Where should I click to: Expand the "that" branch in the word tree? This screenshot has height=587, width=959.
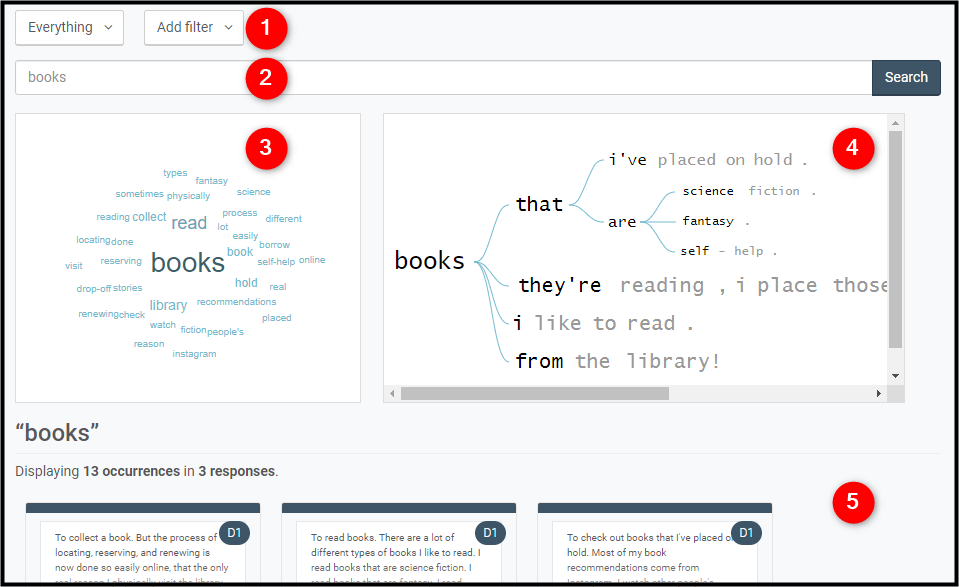coord(539,204)
